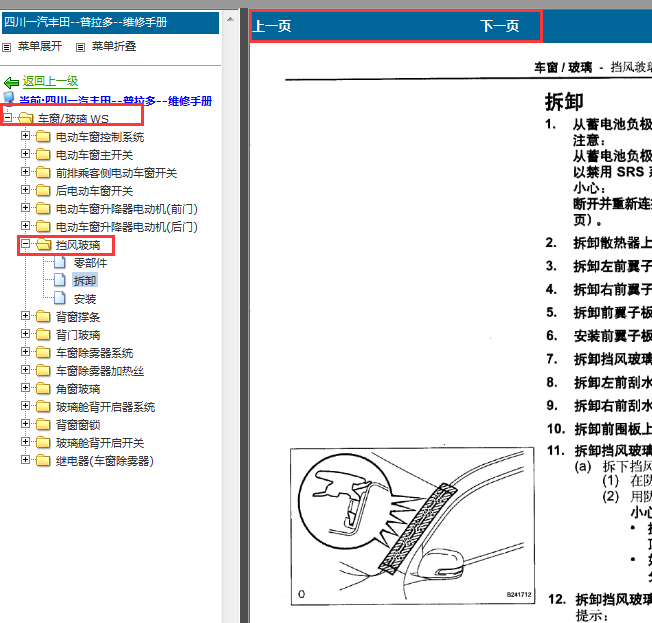Click the folder icon for 玻璃舱背开启开关
Screen dimensions: 652x623
pyautogui.click(x=43, y=443)
